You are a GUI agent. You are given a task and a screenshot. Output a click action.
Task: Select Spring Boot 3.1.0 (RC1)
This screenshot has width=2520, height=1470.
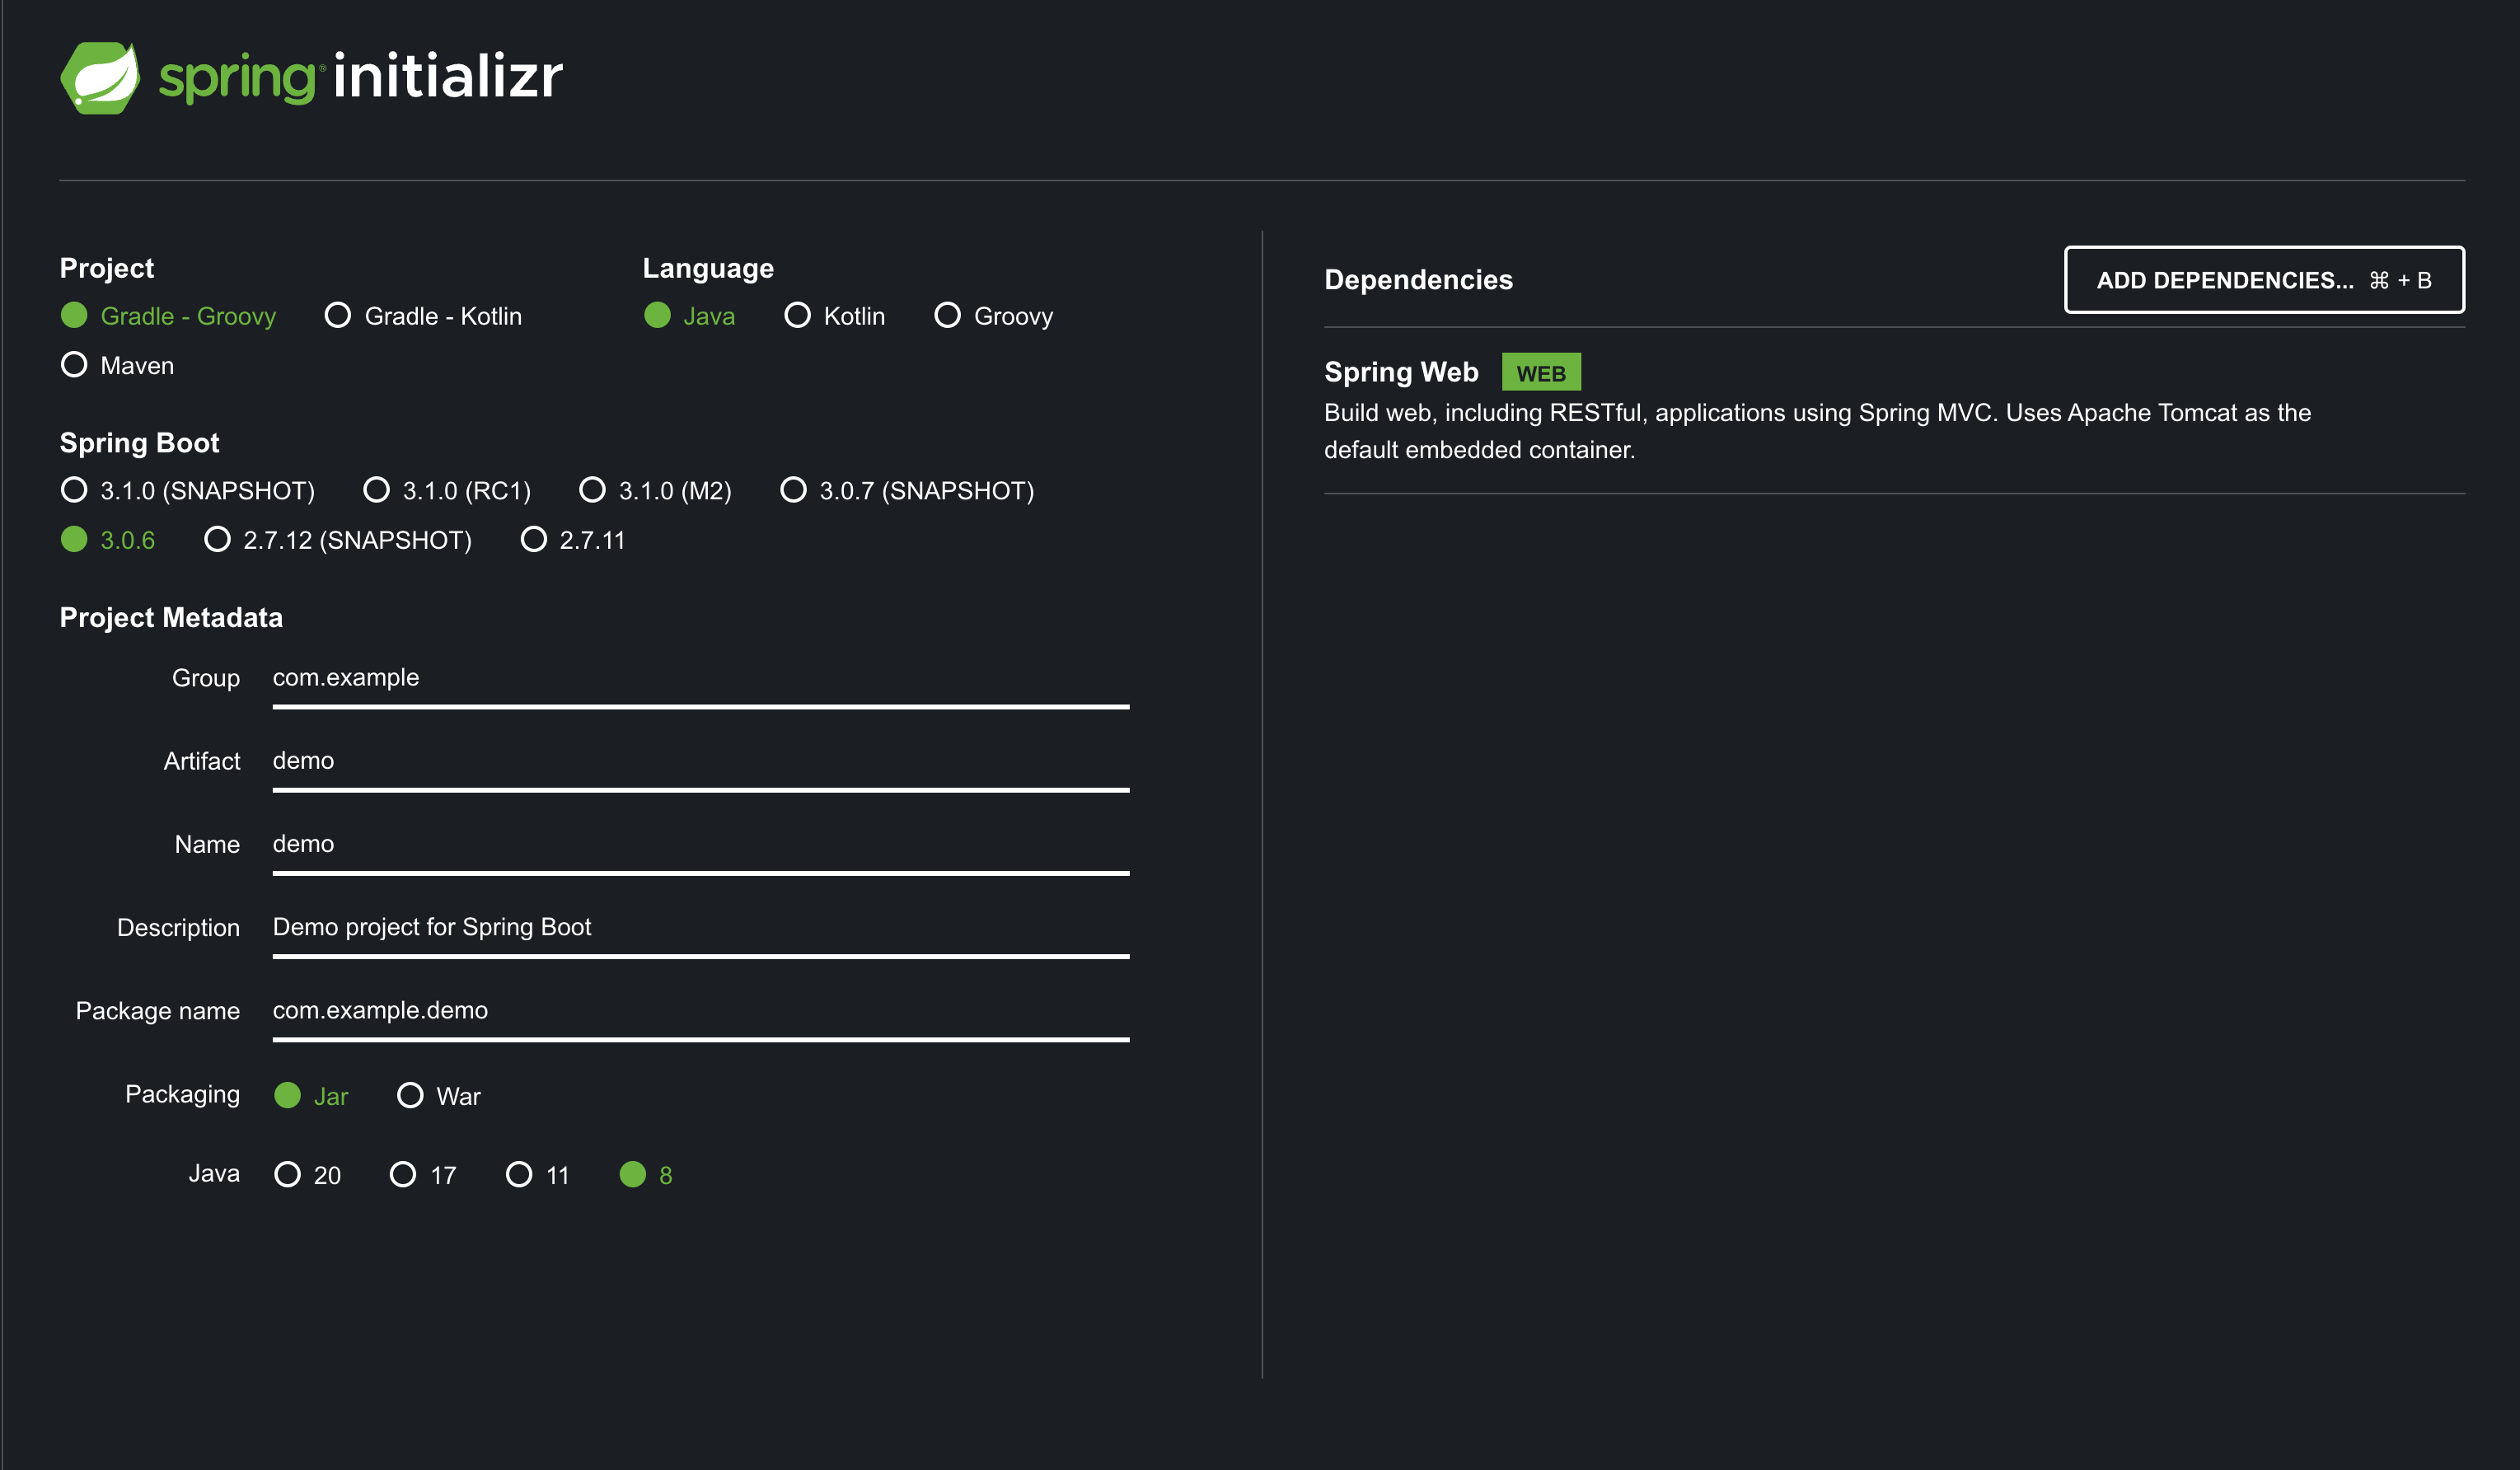(x=376, y=490)
